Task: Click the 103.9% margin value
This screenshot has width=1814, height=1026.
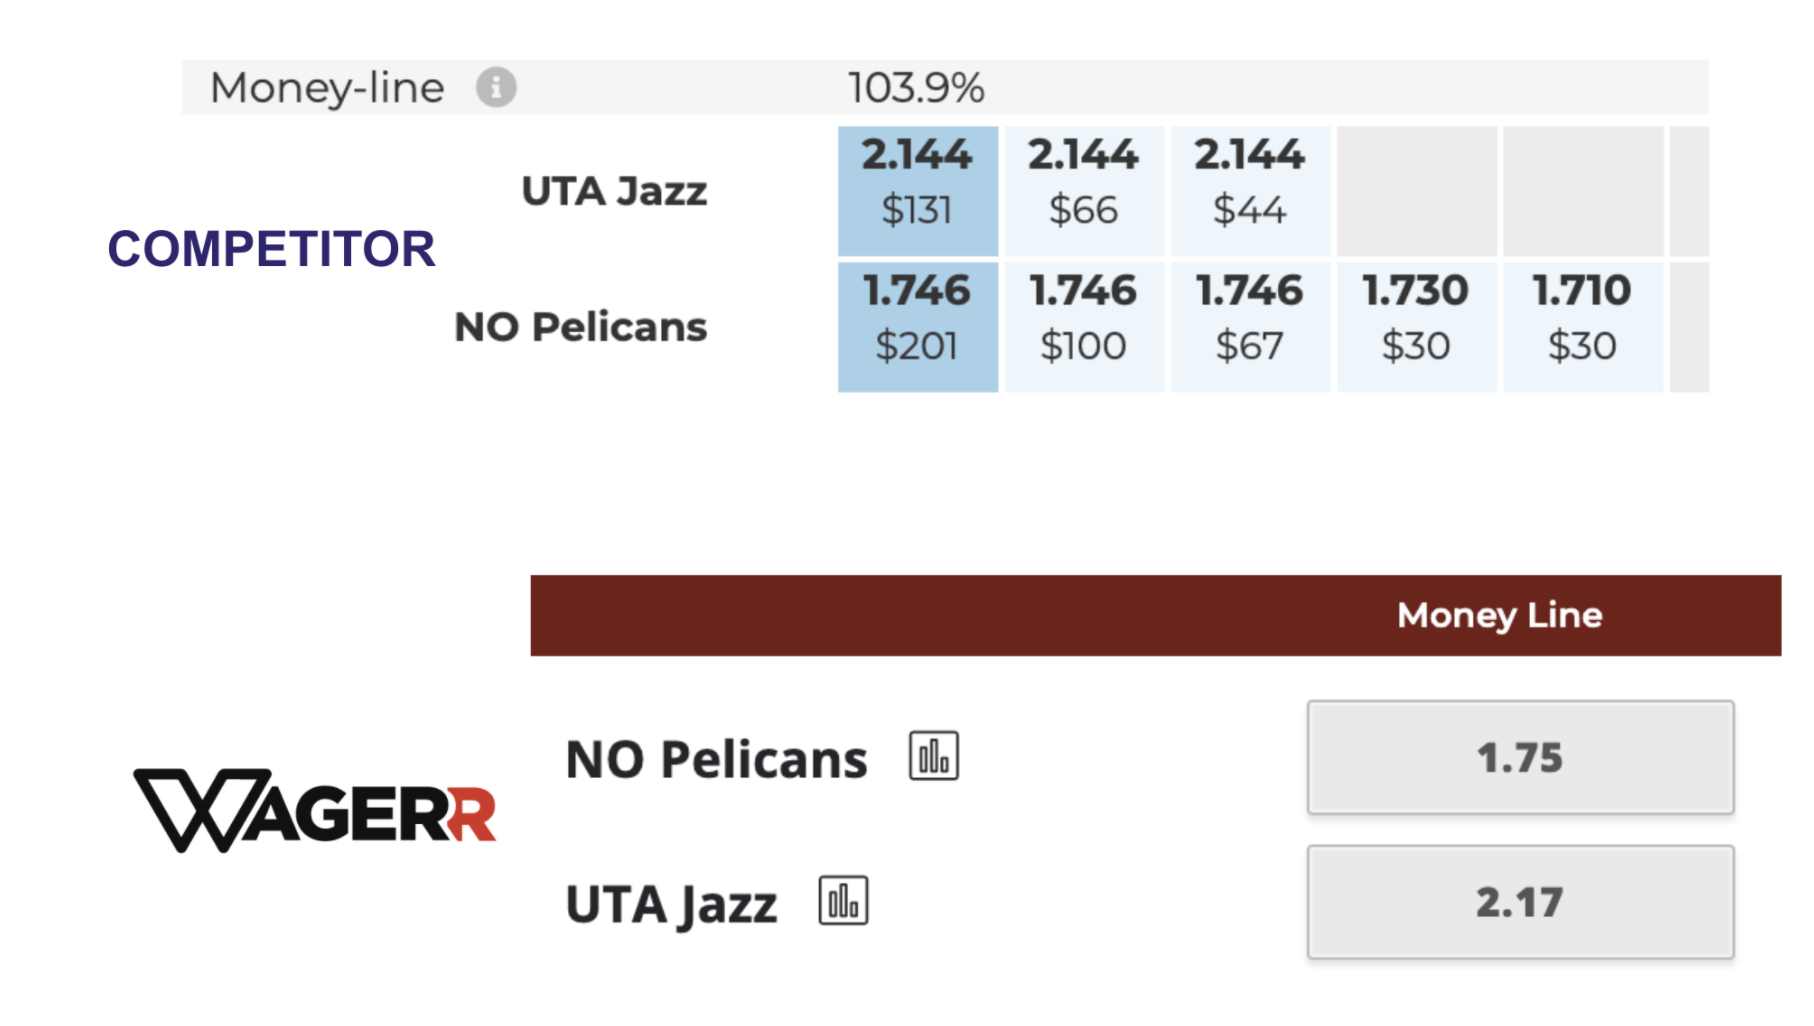Action: coord(916,88)
